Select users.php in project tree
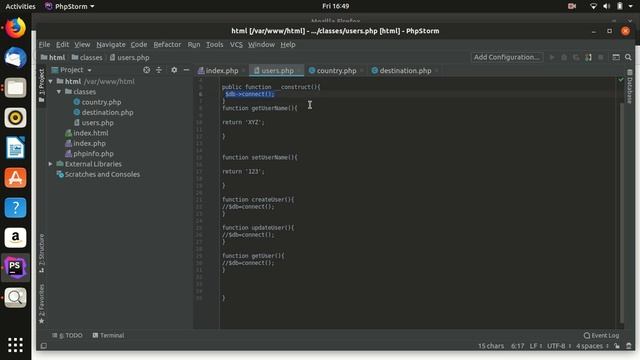This screenshot has height=360, width=640. click(98, 123)
